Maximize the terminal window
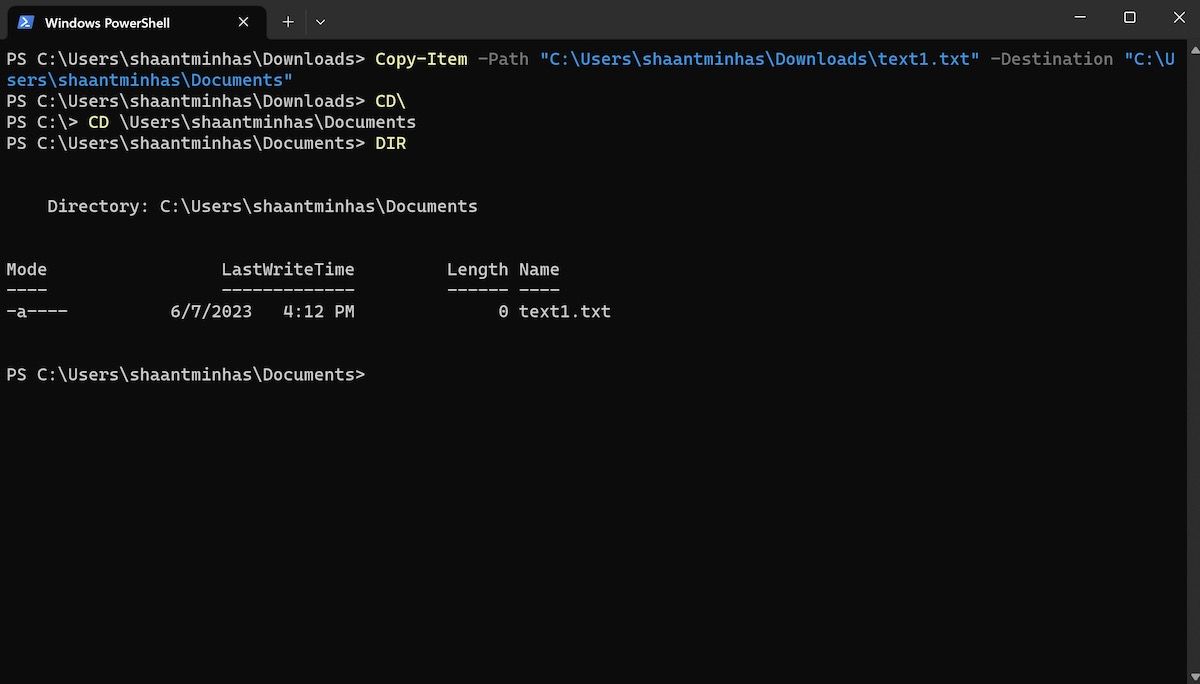This screenshot has width=1200, height=684. click(1129, 17)
